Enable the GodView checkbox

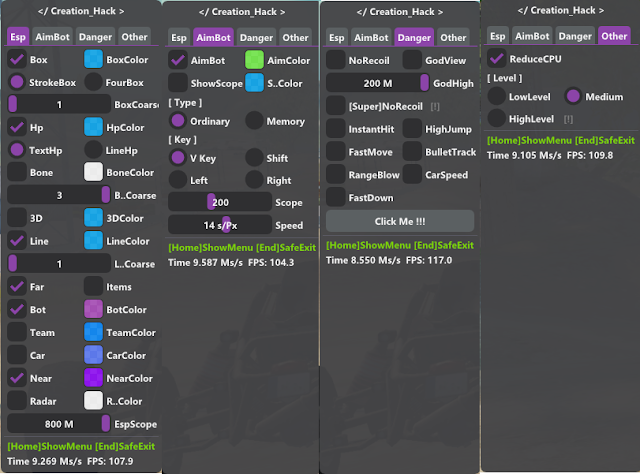click(412, 60)
